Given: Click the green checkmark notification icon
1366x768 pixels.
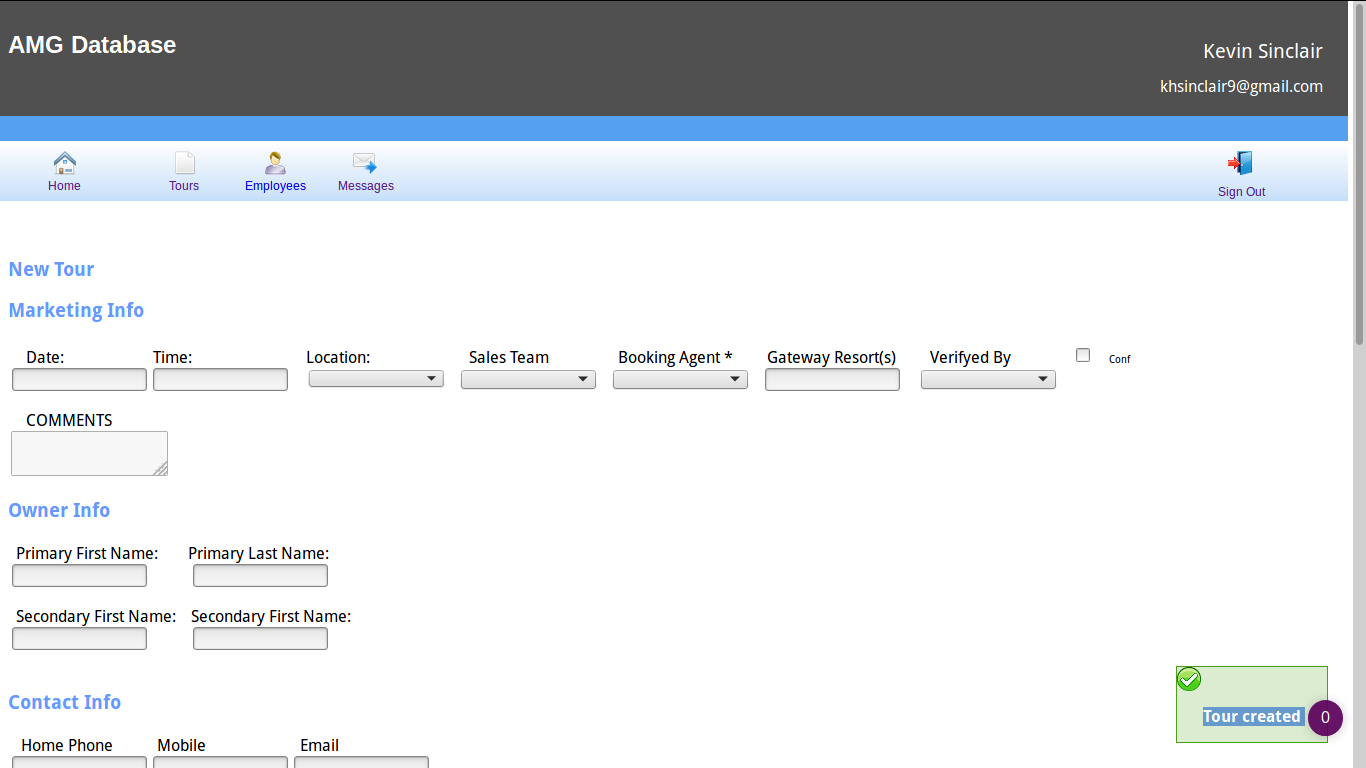Looking at the screenshot, I should tap(1189, 680).
